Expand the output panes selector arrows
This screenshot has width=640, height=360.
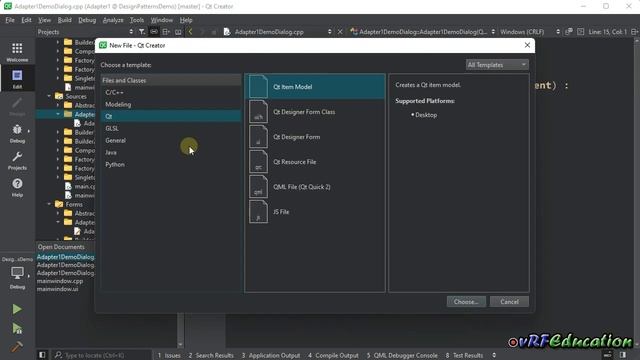point(494,355)
